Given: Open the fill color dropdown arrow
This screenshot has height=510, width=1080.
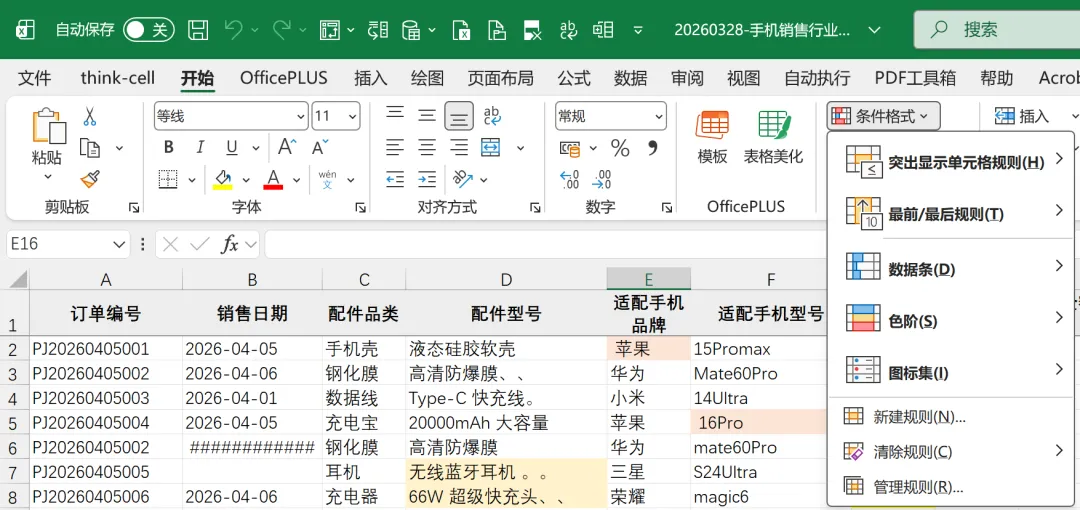Looking at the screenshot, I should 246,180.
